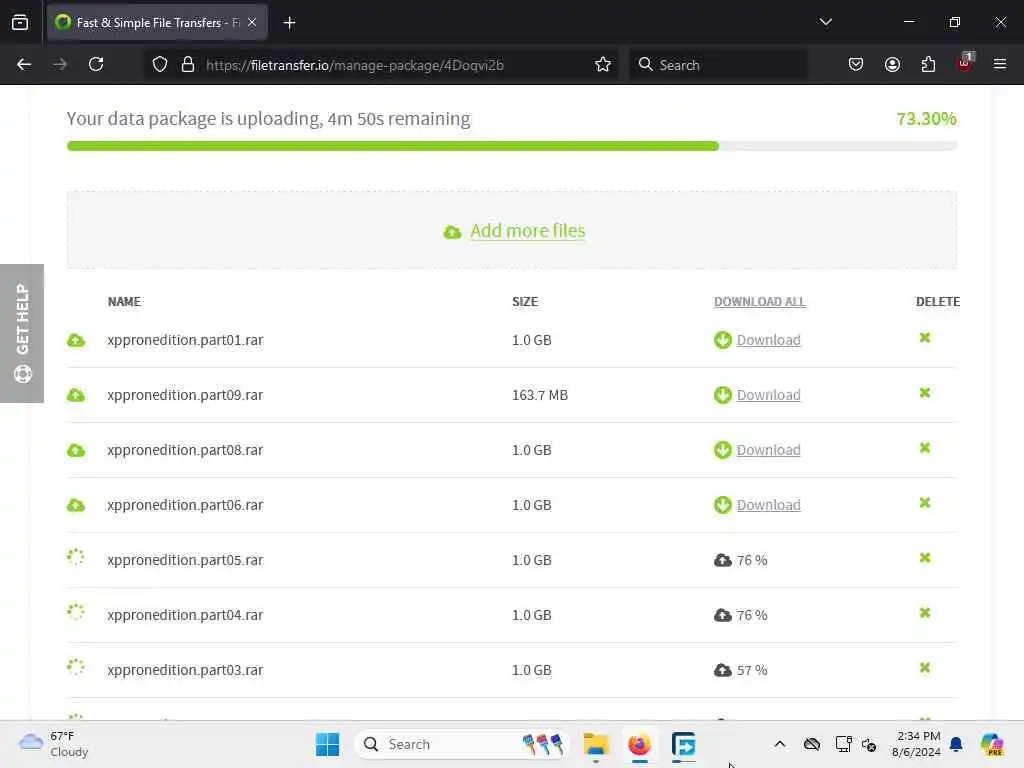Click the Windows taskbar Search box
The width and height of the screenshot is (1024, 768).
[462, 744]
